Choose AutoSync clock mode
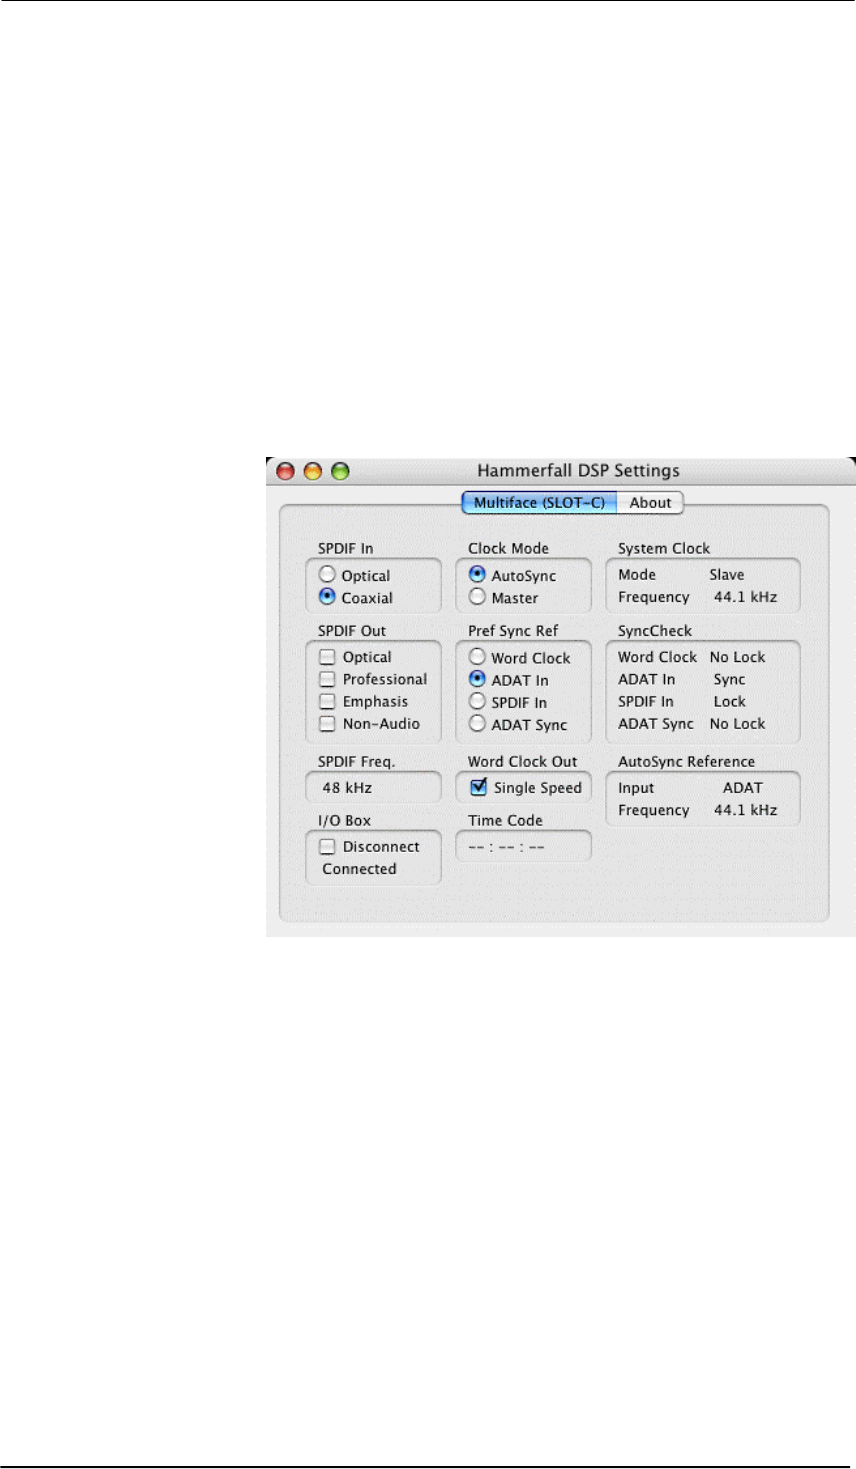The width and height of the screenshot is (856, 1469). pyautogui.click(x=477, y=575)
